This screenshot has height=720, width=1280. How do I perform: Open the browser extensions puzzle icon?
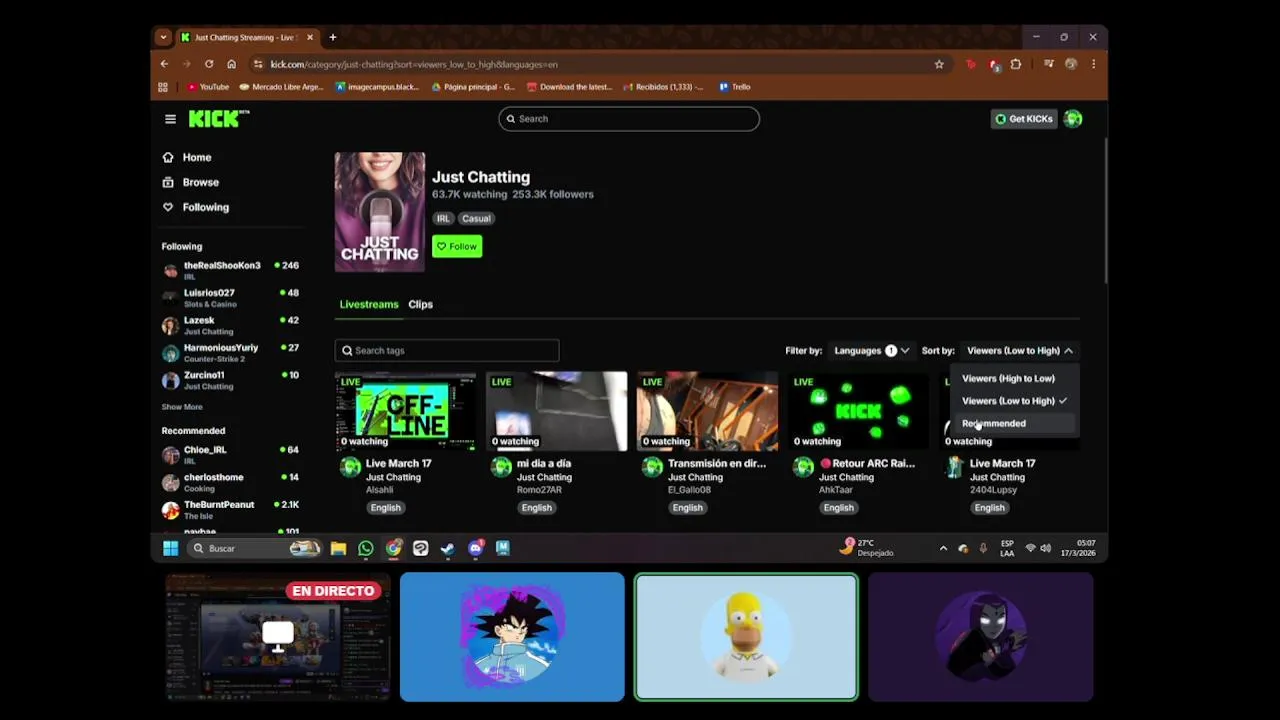tap(1016, 64)
